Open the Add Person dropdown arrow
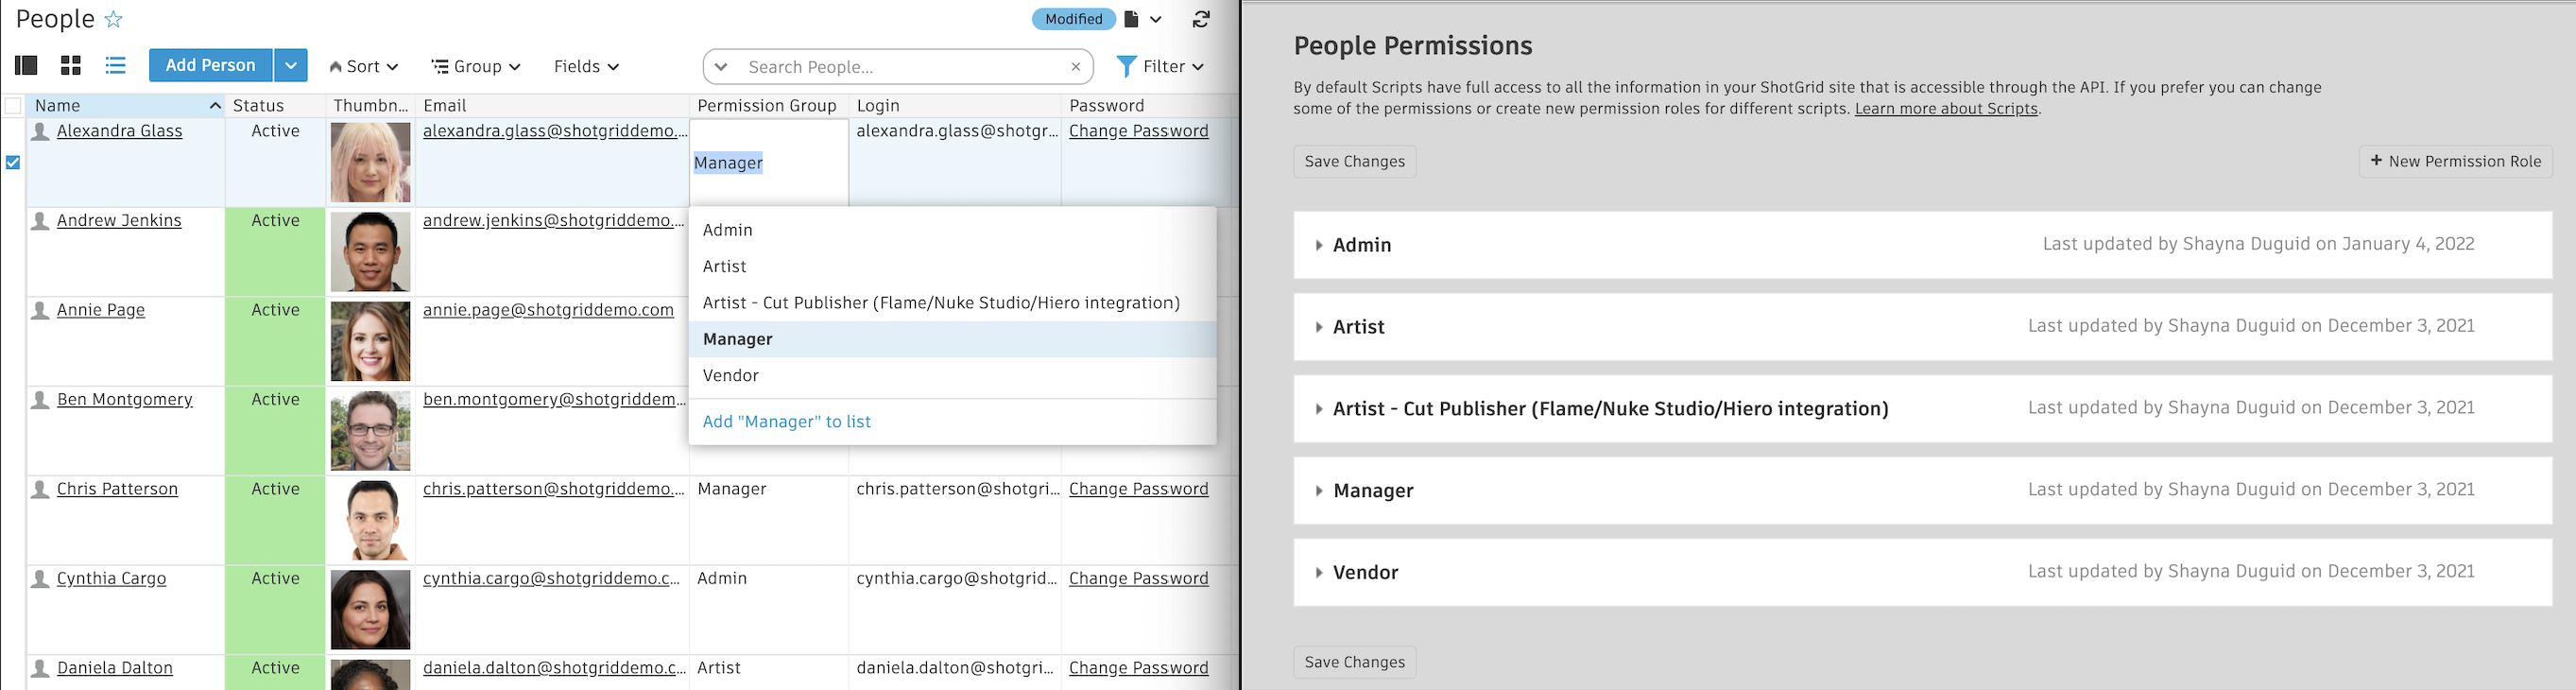Viewport: 2576px width, 690px height. 290,64
